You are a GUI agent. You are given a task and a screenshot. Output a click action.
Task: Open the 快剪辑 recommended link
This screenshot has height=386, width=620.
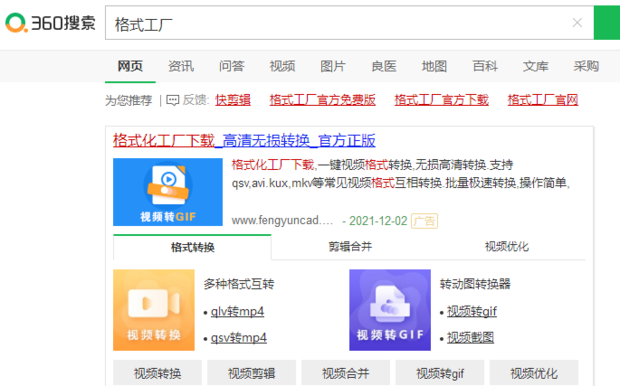233,100
